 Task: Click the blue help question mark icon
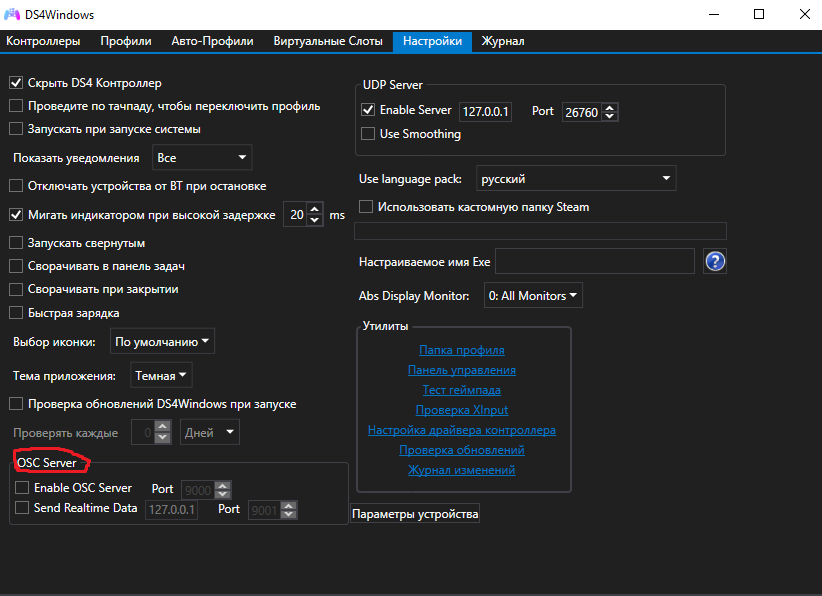(x=715, y=262)
